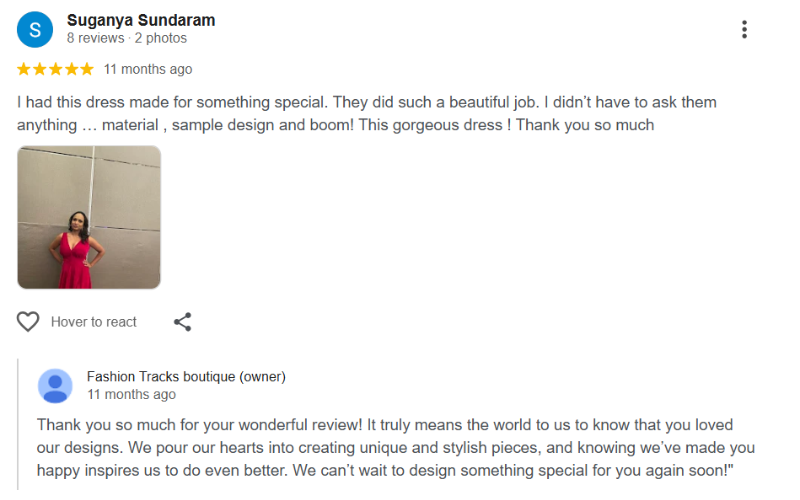Click the '8 reviews' text under the reviewer name
Image resolution: width=800 pixels, height=500 pixels.
point(96,38)
